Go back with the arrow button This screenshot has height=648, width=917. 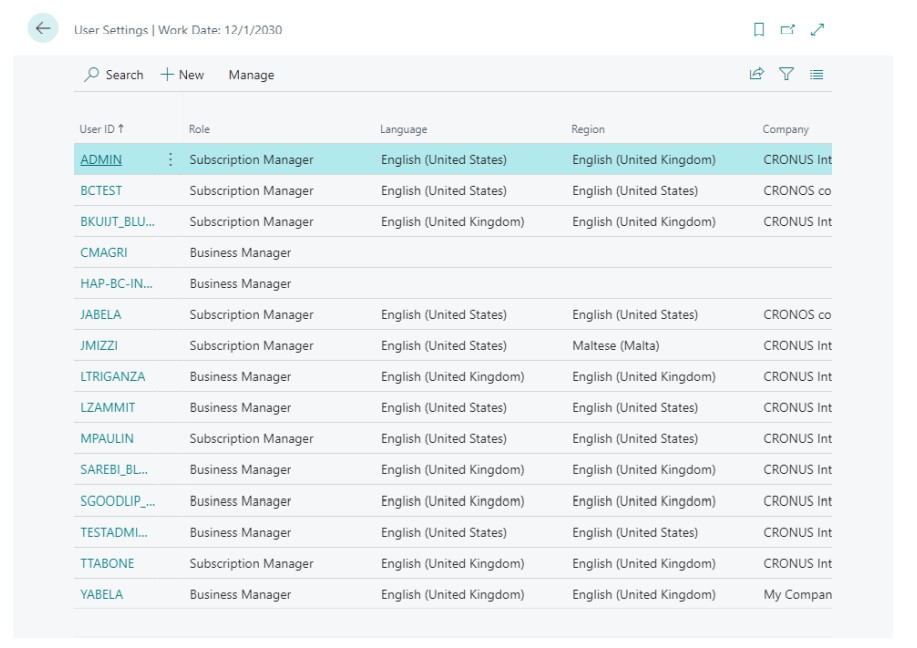tap(43, 28)
